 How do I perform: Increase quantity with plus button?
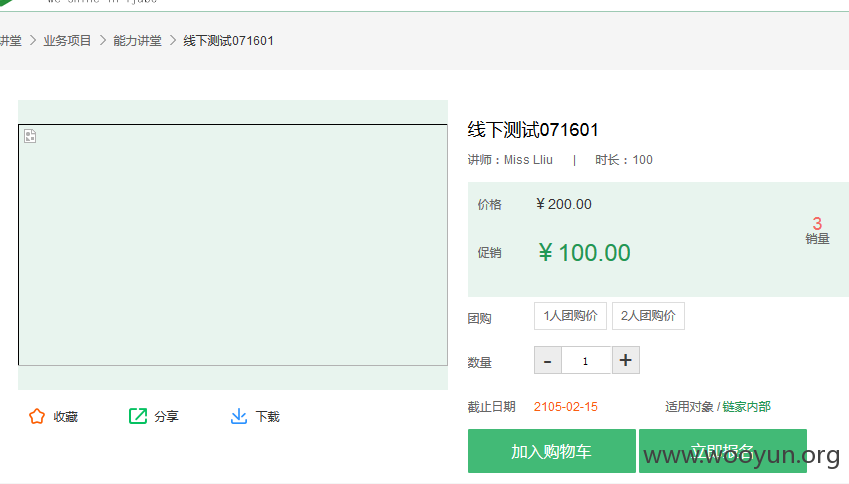click(x=625, y=360)
